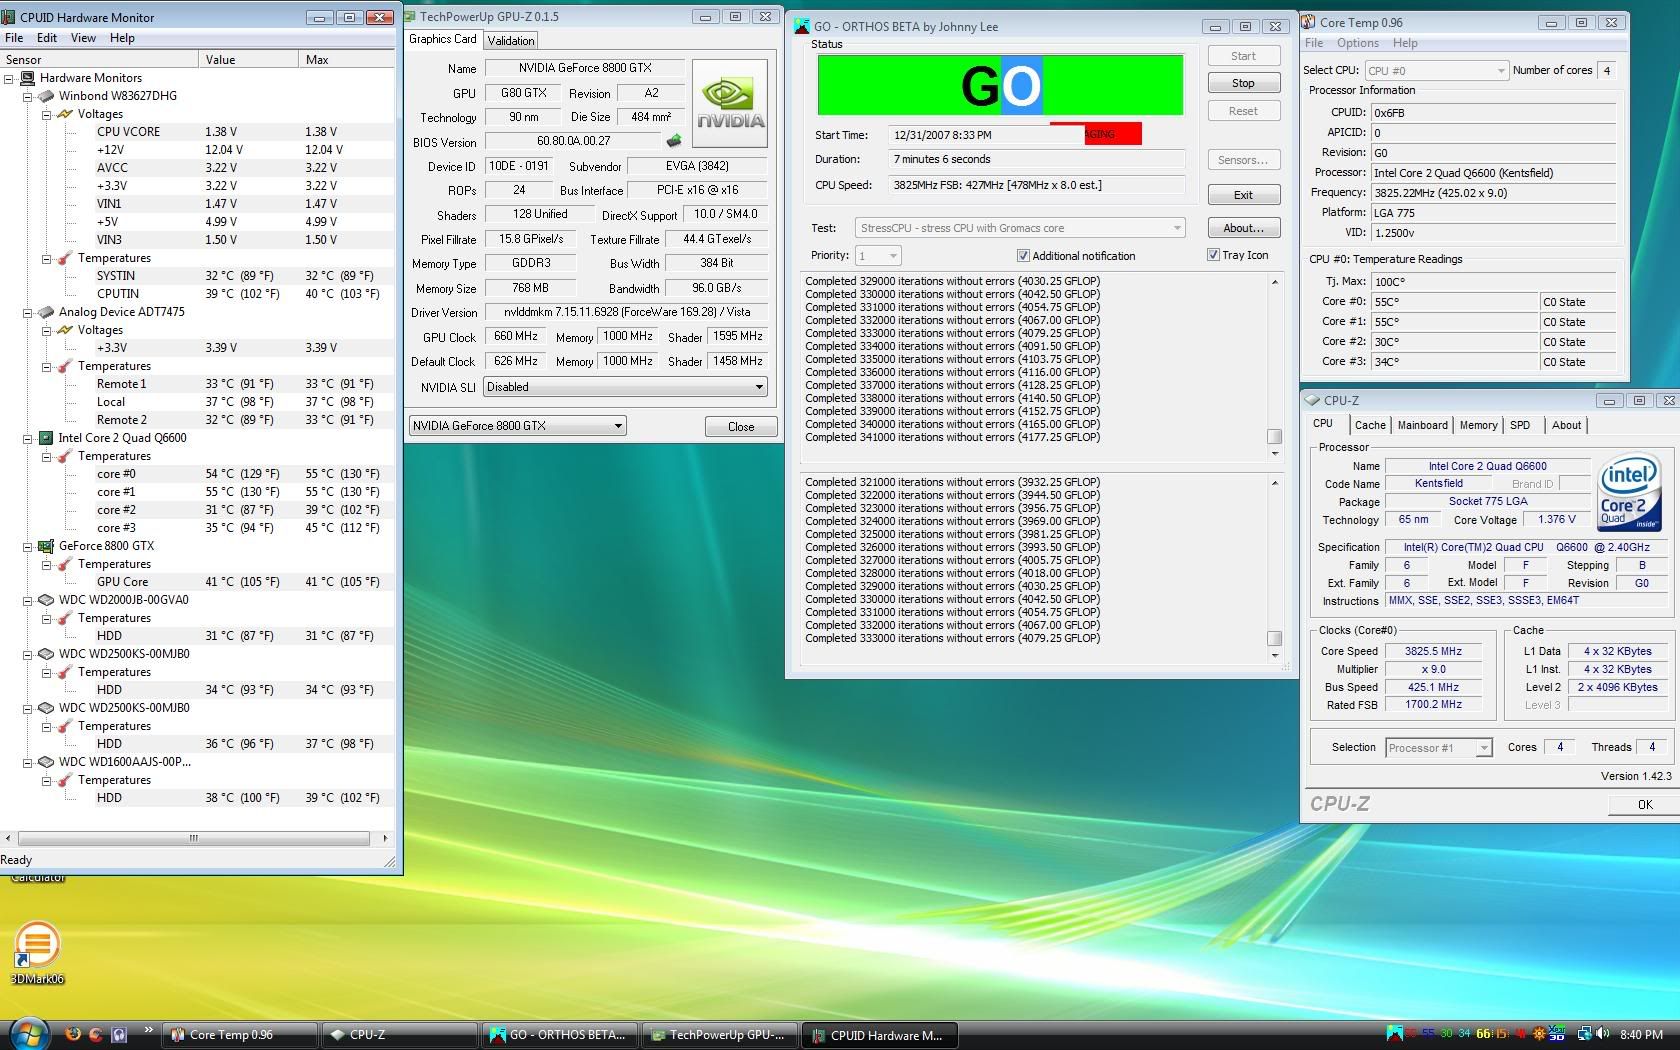Toggle the Tray Icon checkbox in ORTHOS
This screenshot has height=1050, width=1680.
pyautogui.click(x=1213, y=255)
